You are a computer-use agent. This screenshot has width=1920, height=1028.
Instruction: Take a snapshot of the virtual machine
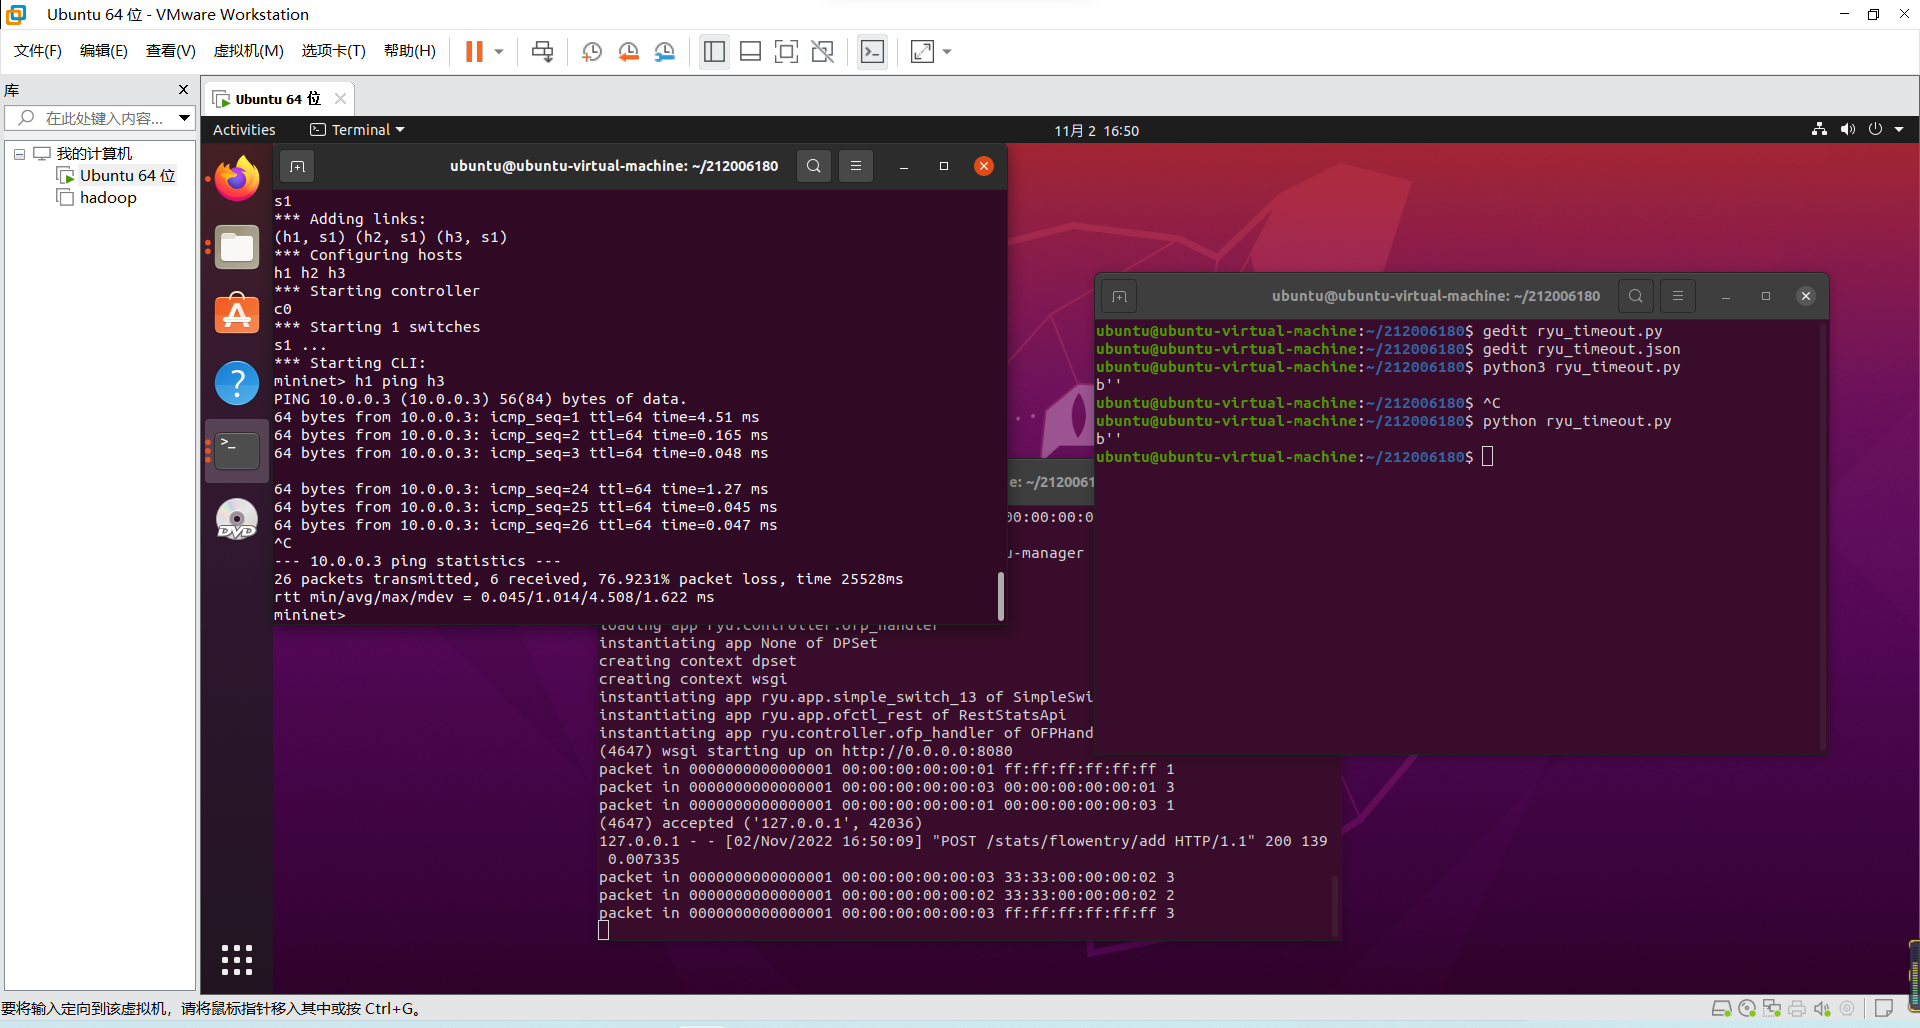click(592, 51)
